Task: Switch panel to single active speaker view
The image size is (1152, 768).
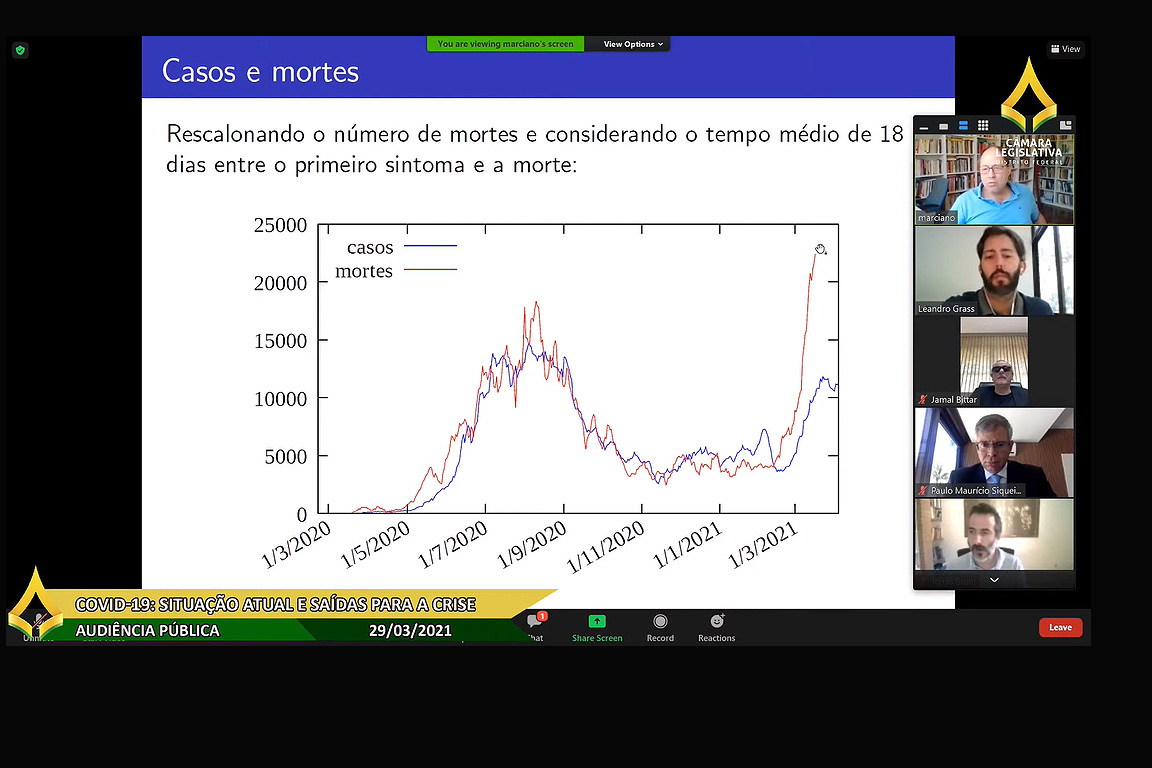Action: click(x=943, y=126)
